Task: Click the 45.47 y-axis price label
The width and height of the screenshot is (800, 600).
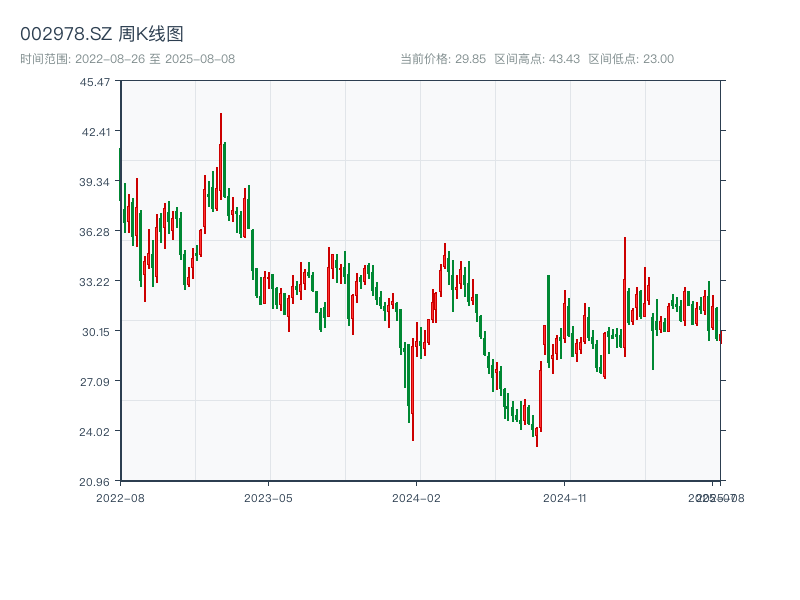Action: pos(96,81)
